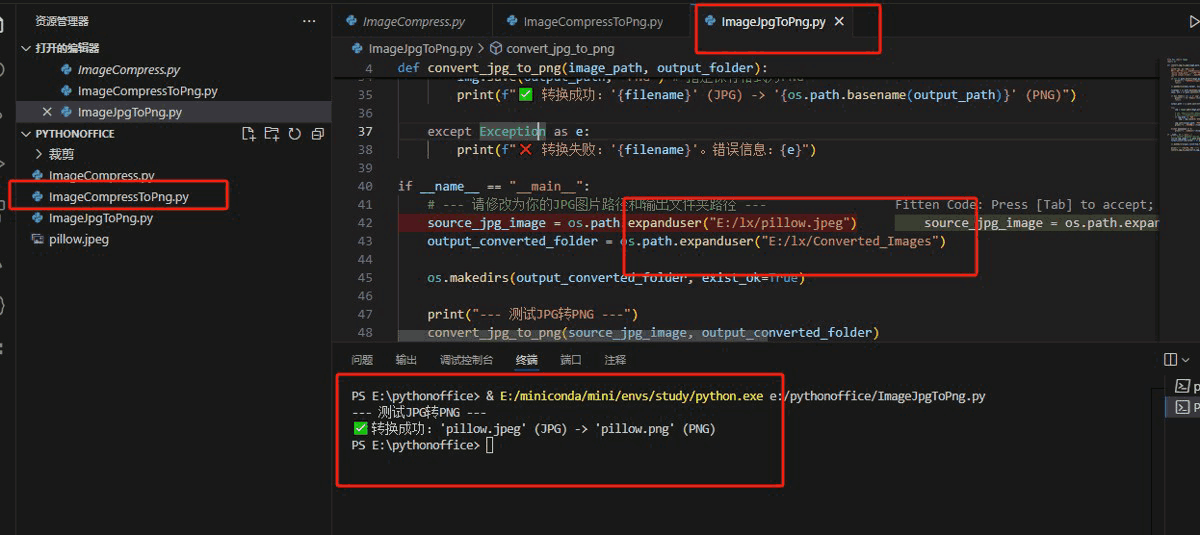Viewport: 1200px width, 535px height.
Task: Close ImageJpgToPng.py in open editors list
Action: point(47,112)
